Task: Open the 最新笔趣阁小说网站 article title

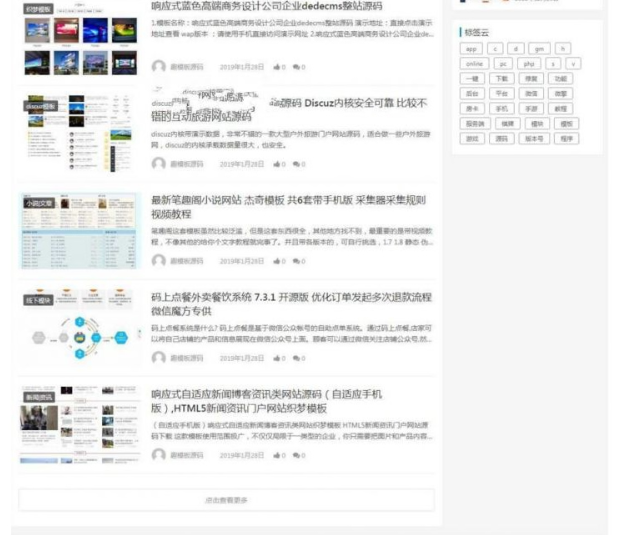Action: pos(288,200)
